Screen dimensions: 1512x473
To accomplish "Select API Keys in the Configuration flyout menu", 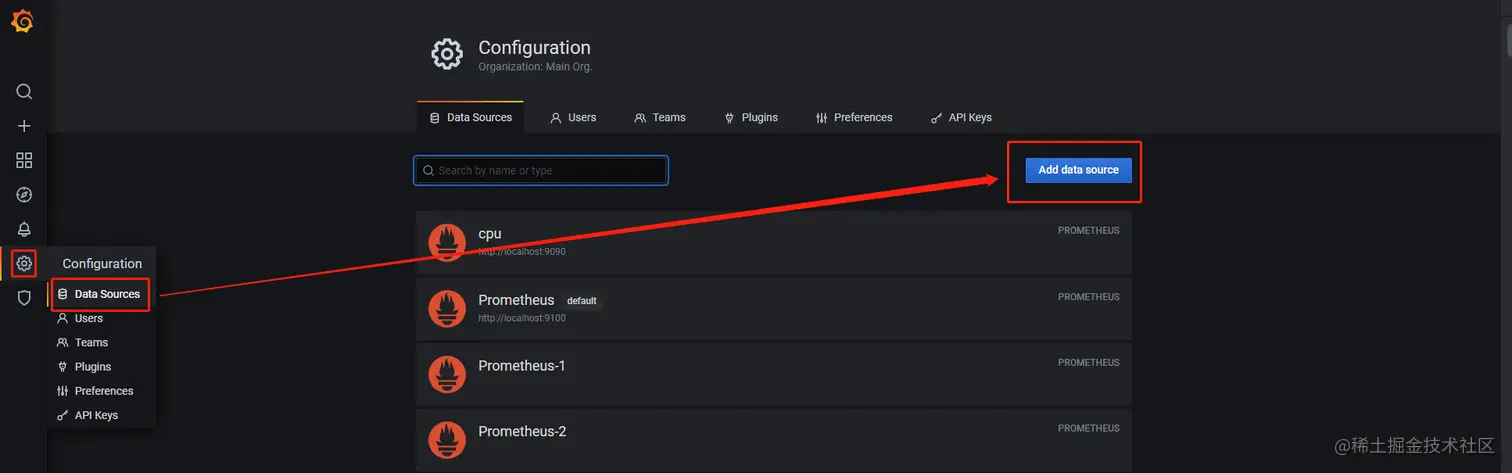I will point(100,415).
